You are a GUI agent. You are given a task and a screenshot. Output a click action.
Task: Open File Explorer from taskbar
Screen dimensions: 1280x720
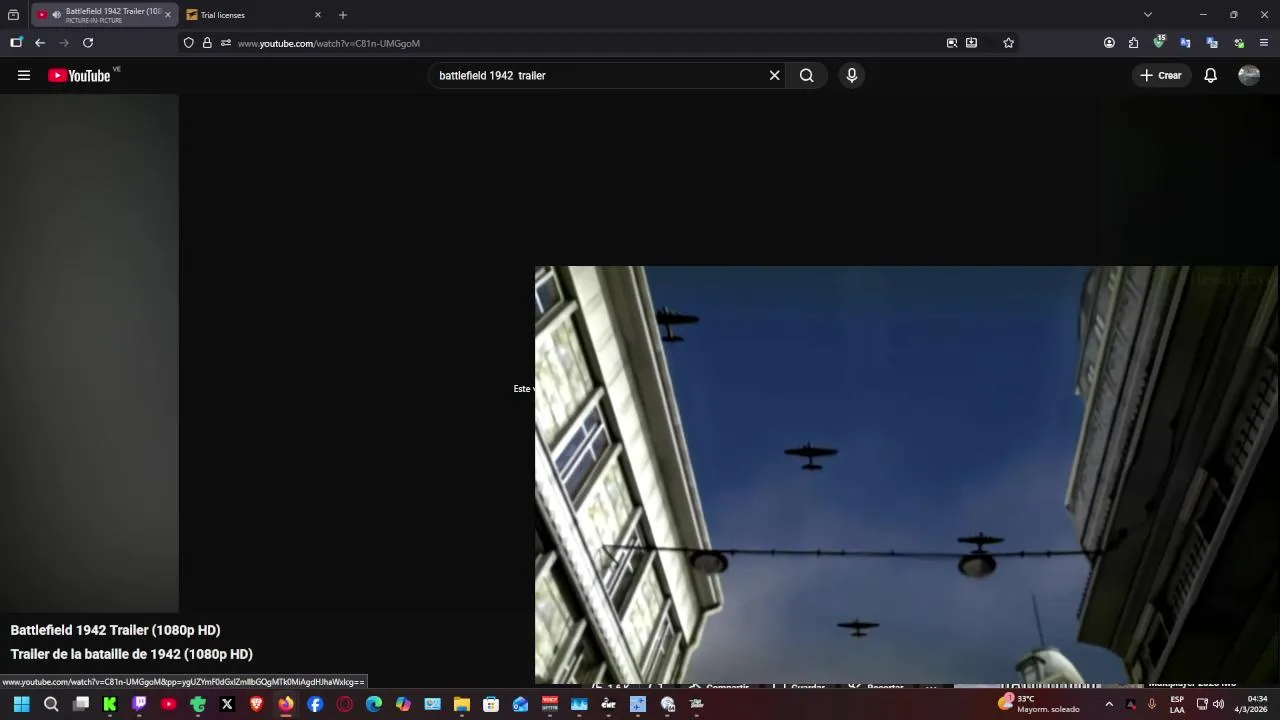462,704
